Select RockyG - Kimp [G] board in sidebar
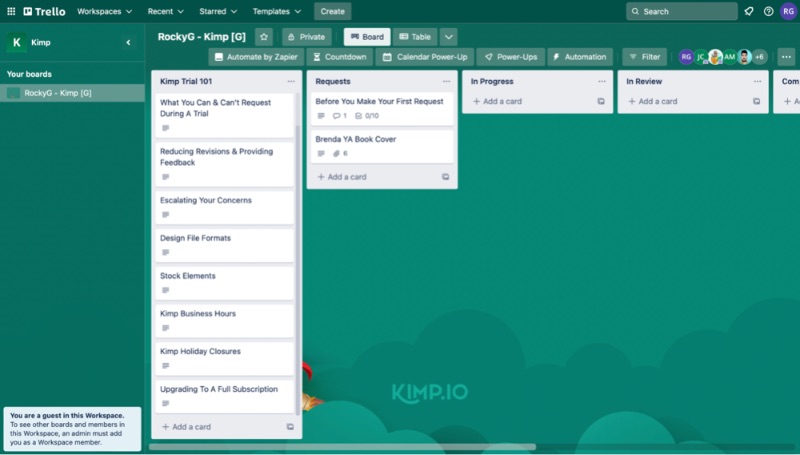 (x=72, y=93)
